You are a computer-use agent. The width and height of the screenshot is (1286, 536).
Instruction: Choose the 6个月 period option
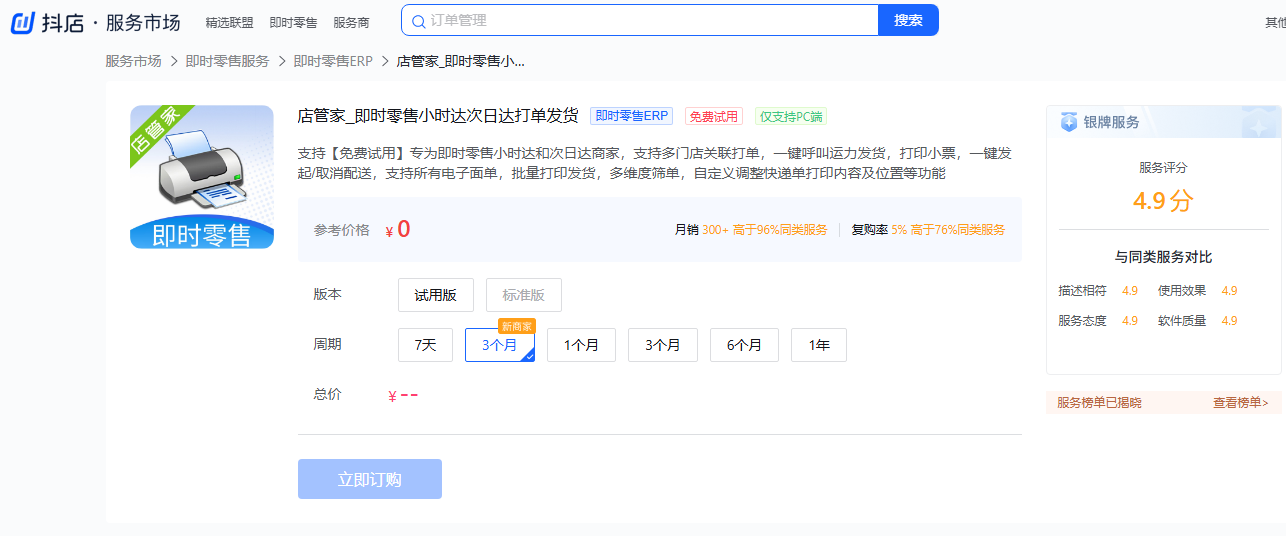(x=745, y=345)
